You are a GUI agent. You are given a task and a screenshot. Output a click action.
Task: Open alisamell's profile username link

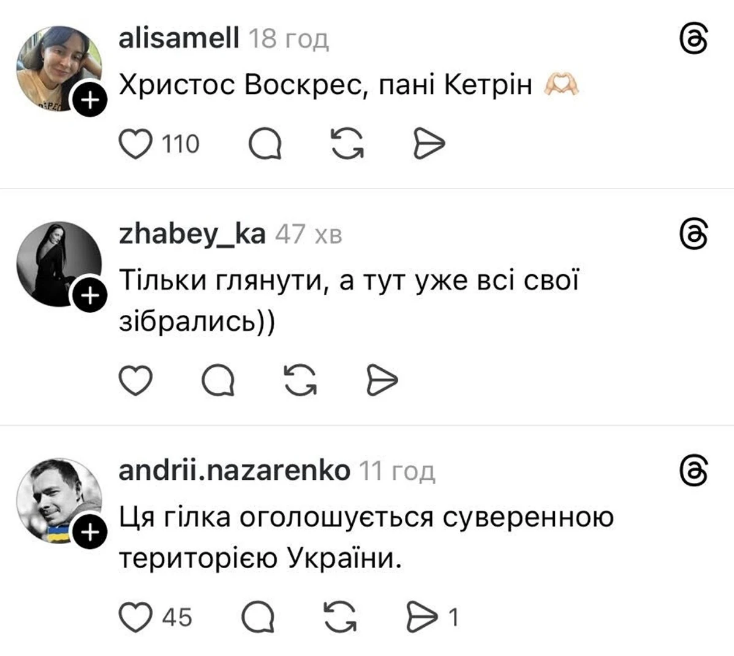point(178,39)
